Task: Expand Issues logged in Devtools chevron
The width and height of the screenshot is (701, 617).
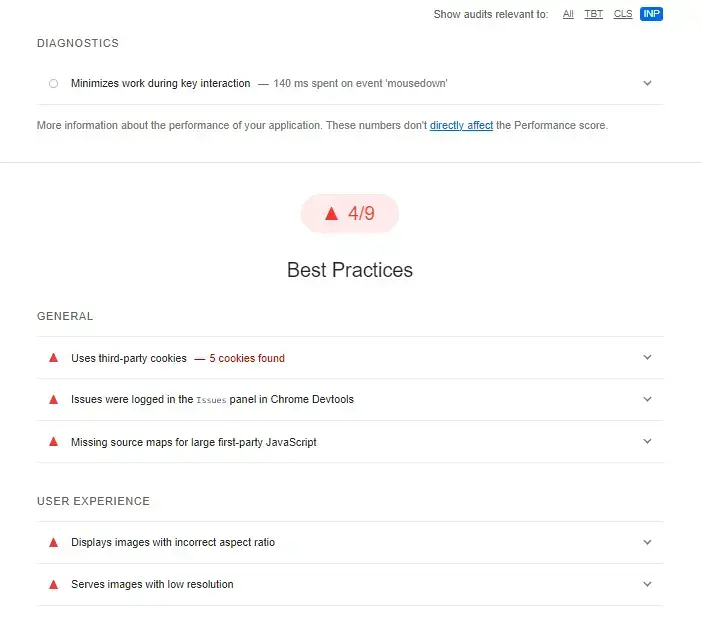Action: click(x=647, y=399)
